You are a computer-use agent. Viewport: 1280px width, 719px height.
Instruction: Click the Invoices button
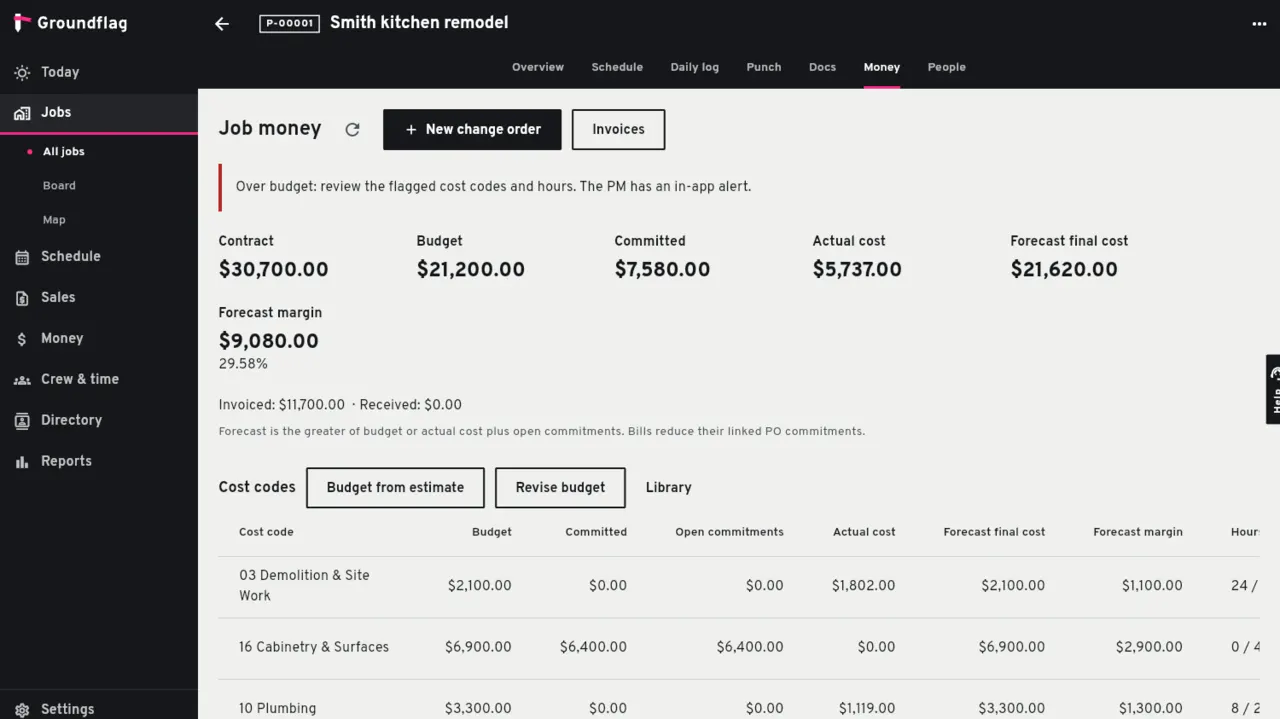pyautogui.click(x=618, y=130)
